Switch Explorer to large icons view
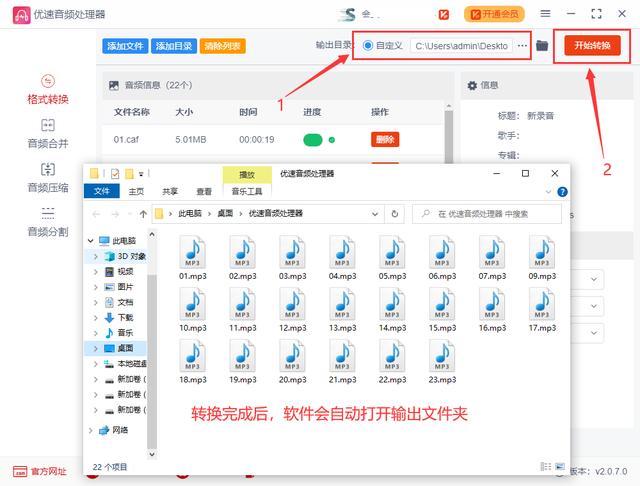The width and height of the screenshot is (640, 486). tap(560, 466)
